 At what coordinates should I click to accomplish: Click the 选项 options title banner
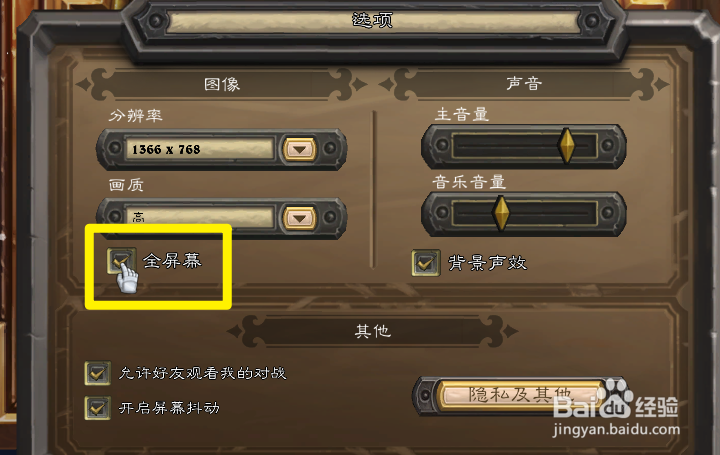point(372,21)
